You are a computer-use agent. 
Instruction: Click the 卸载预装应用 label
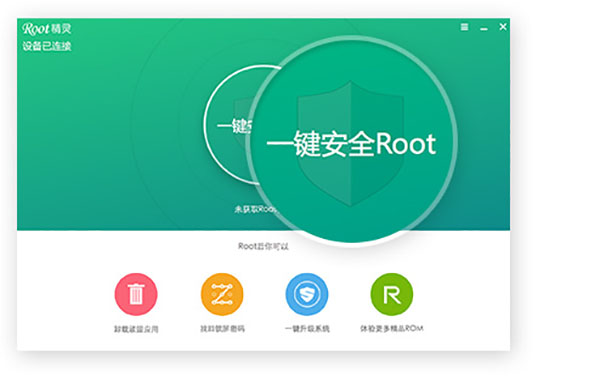click(x=136, y=329)
